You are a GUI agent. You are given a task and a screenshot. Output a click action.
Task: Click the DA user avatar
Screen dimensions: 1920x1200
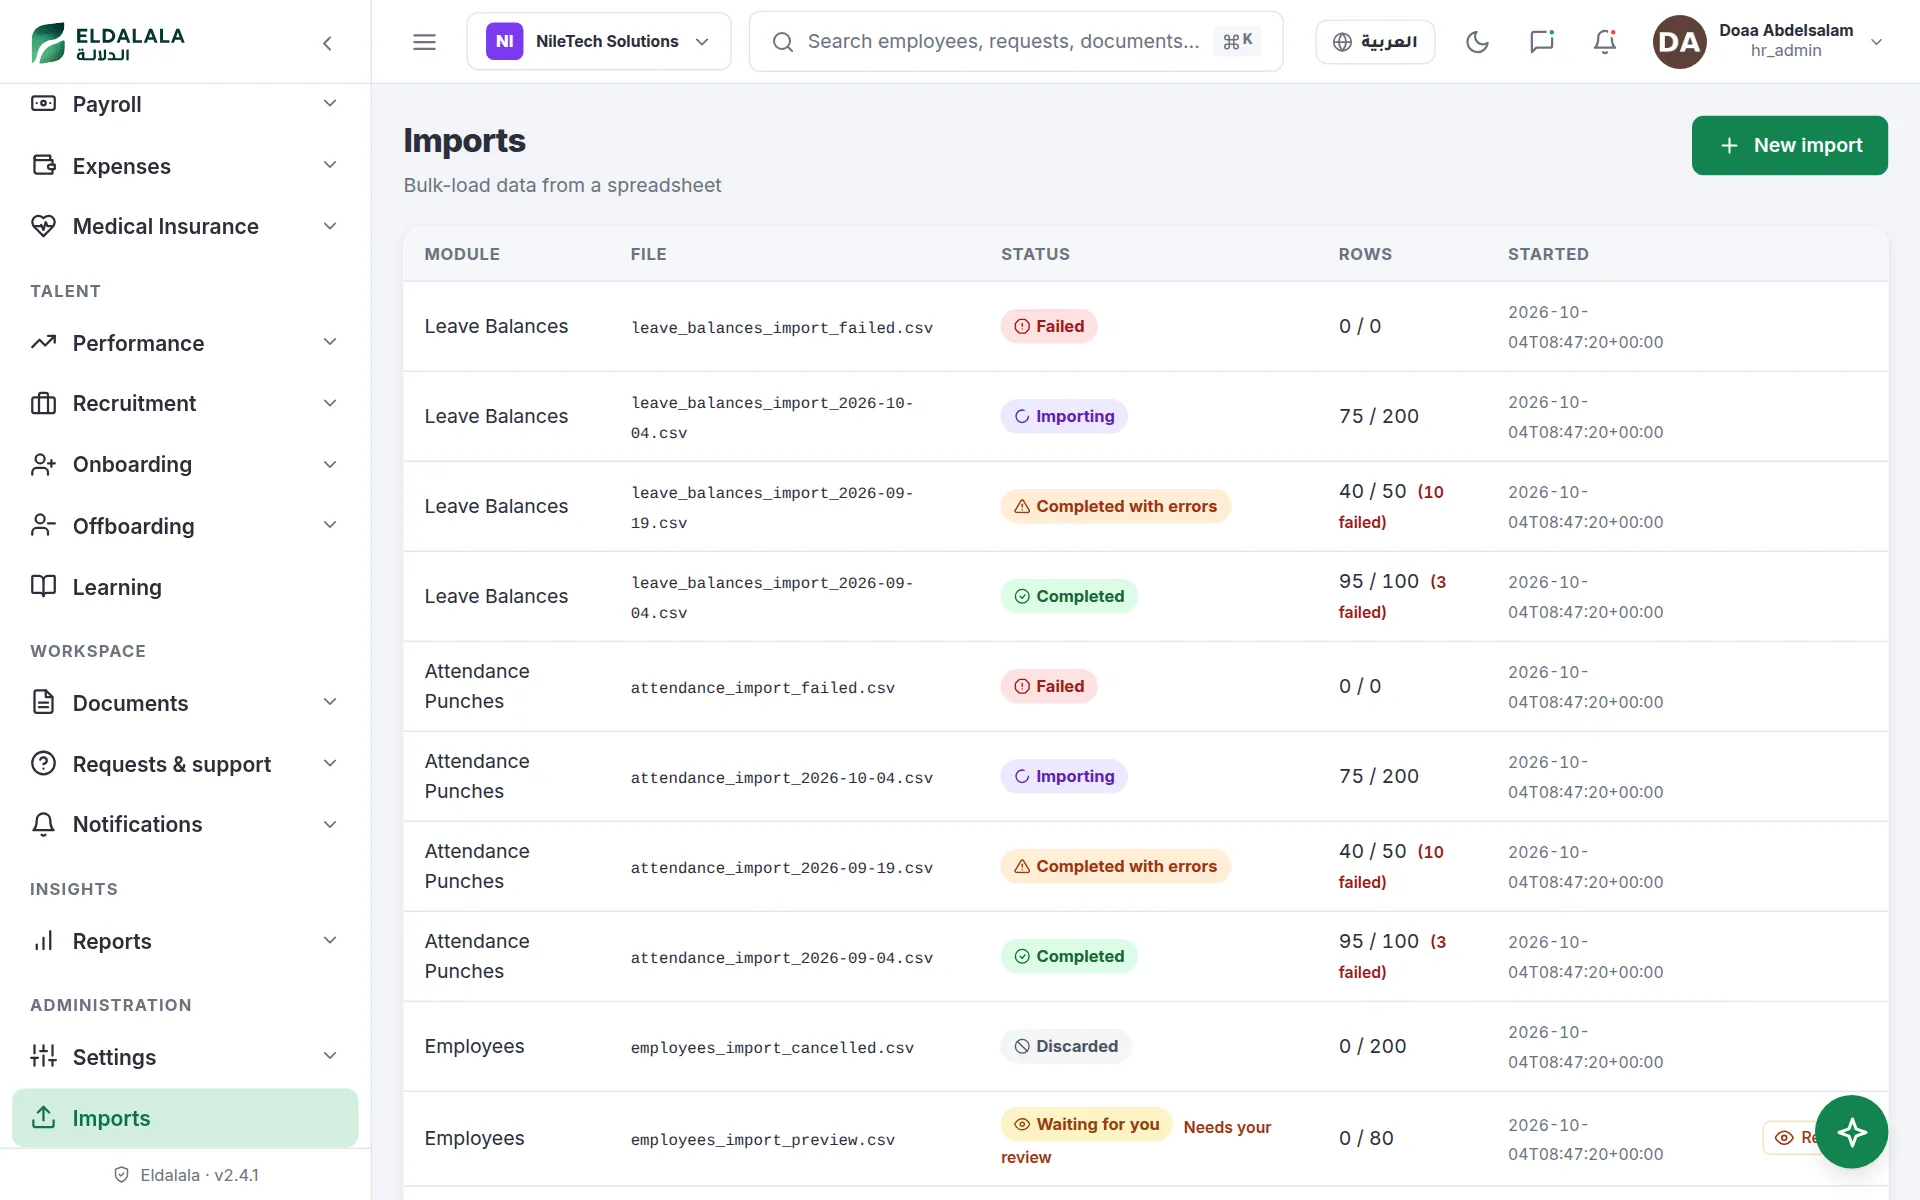click(x=1679, y=41)
